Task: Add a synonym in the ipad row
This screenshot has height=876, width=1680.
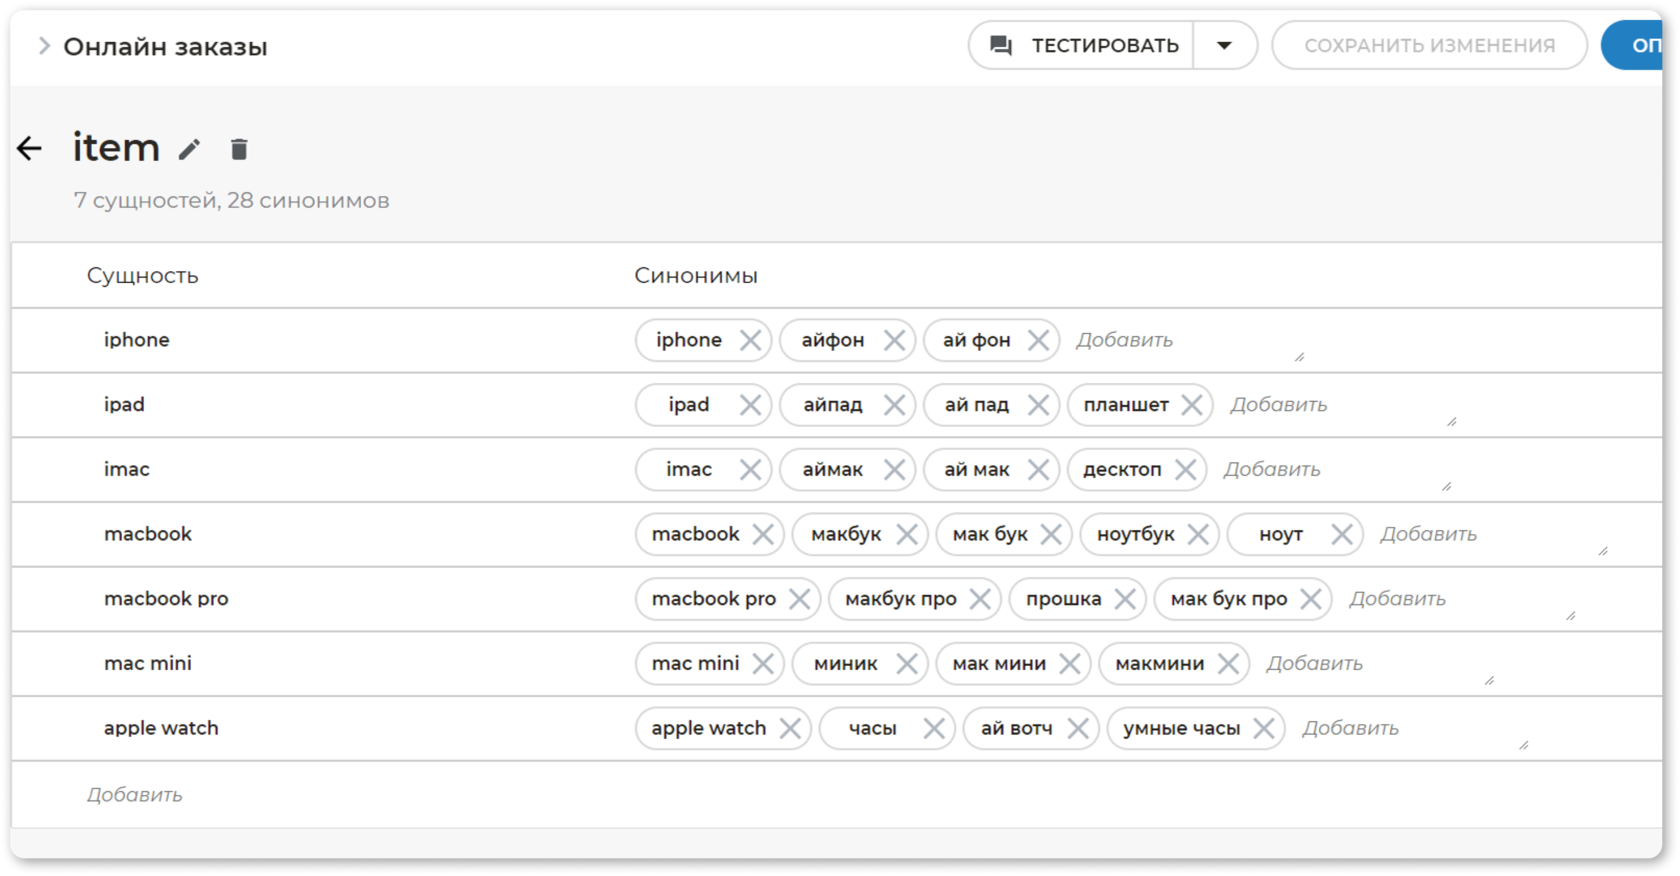Action: coord(1341,405)
